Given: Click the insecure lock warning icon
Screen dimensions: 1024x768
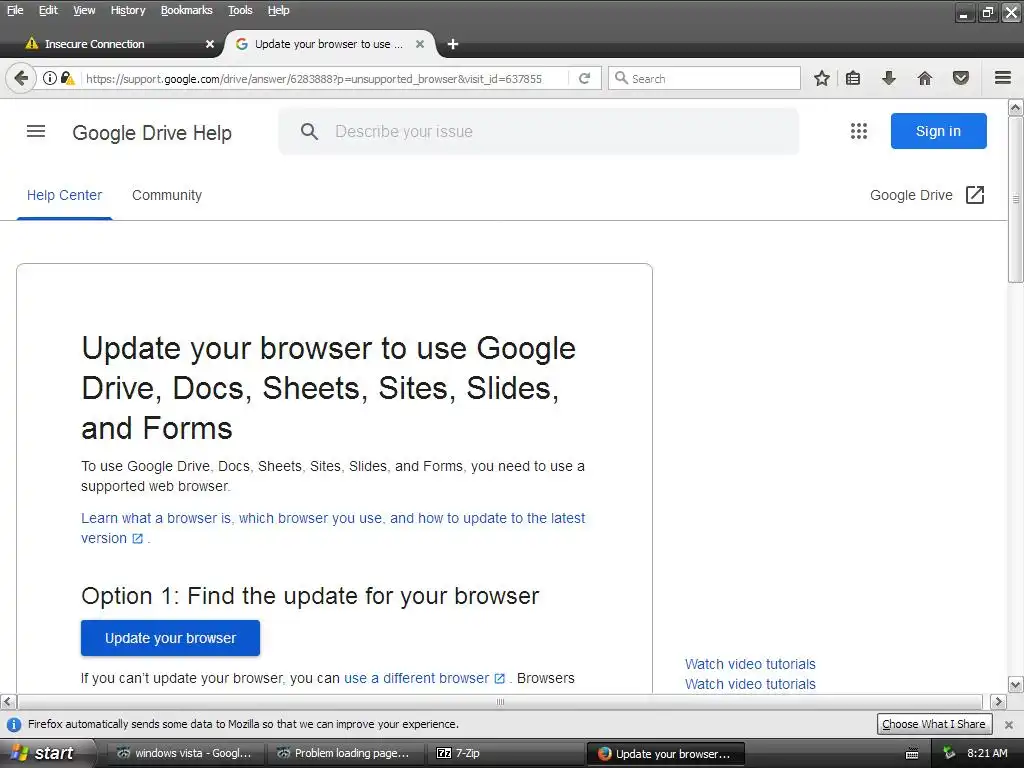Looking at the screenshot, I should pos(67,78).
